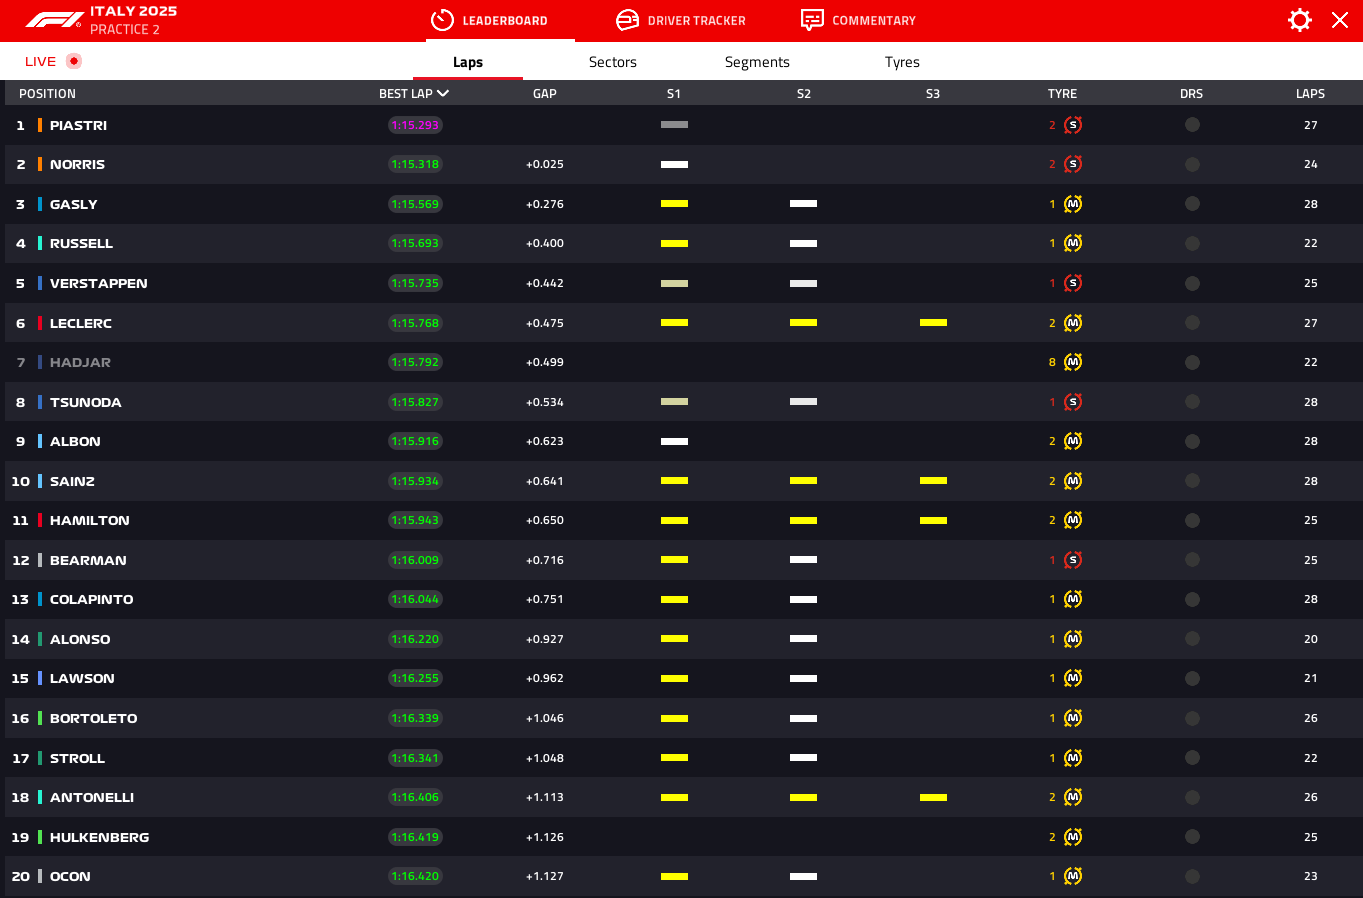Image resolution: width=1363 pixels, height=898 pixels.
Task: Click Antonelli's medium tyre icon
Action: click(1073, 797)
